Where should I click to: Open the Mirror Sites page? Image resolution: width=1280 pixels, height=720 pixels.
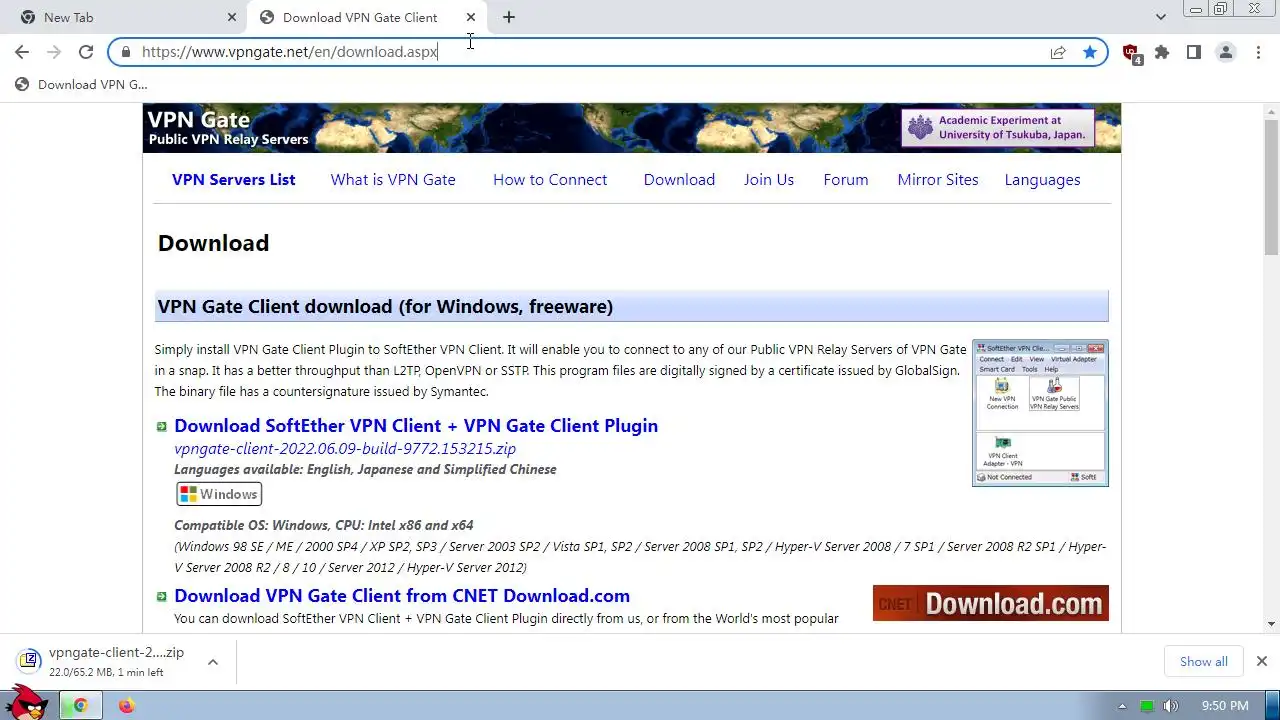[x=938, y=180]
